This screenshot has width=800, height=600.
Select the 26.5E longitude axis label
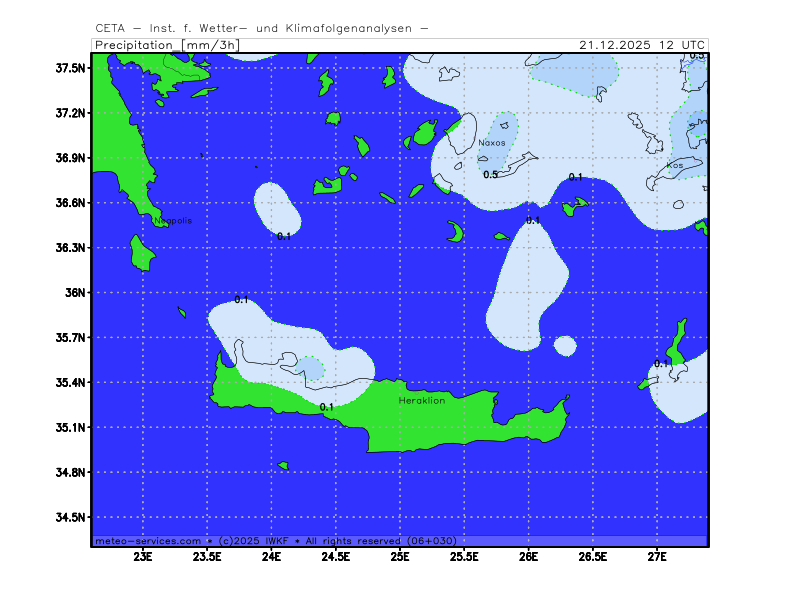point(593,557)
